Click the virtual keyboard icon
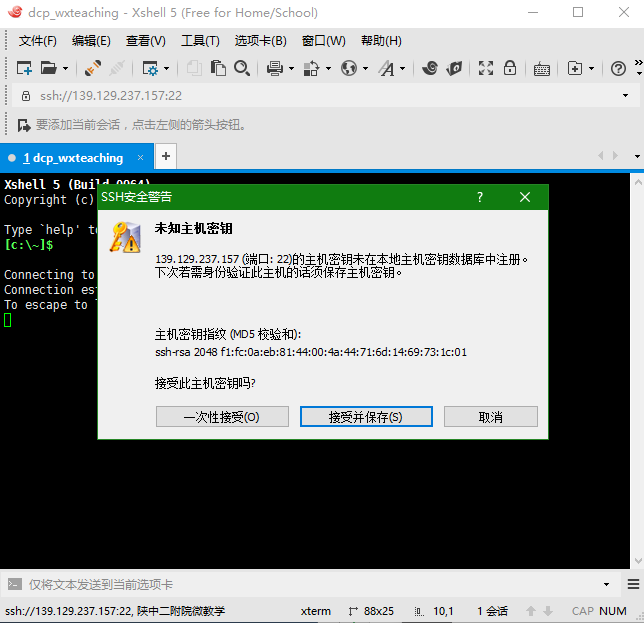The width and height of the screenshot is (644, 623). (542, 69)
